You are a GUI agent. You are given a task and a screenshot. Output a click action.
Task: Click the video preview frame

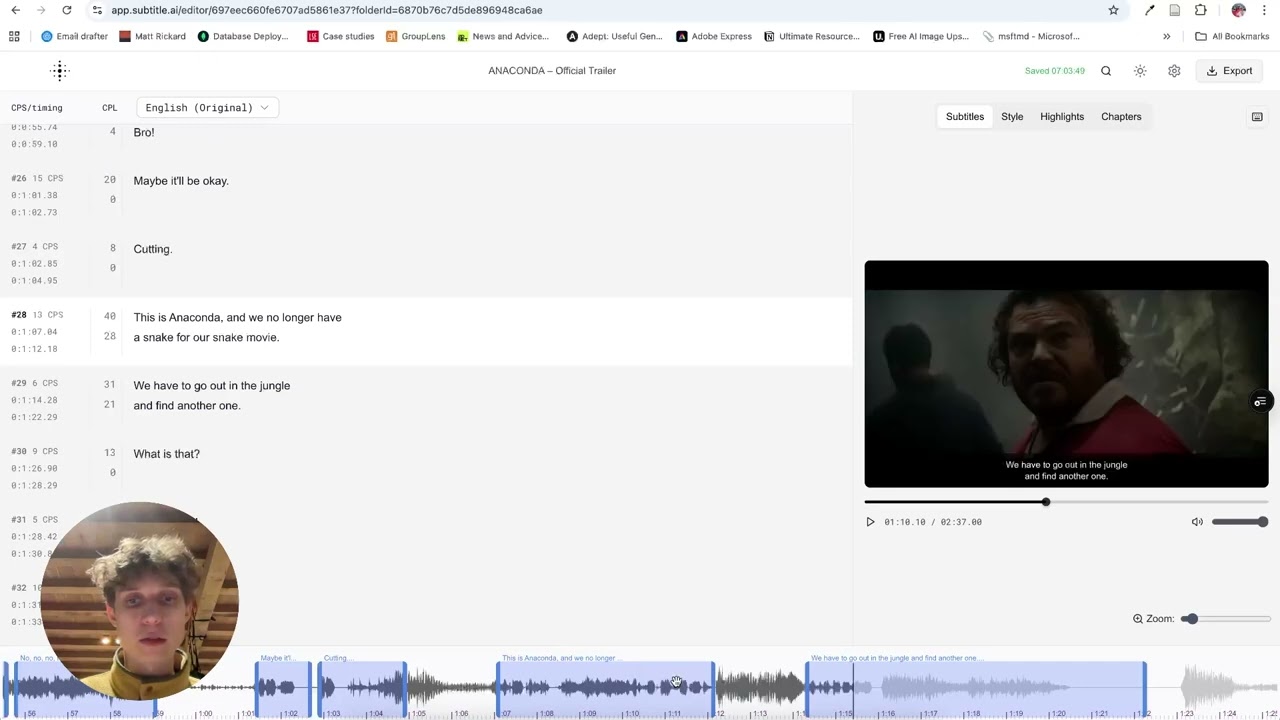point(1066,374)
